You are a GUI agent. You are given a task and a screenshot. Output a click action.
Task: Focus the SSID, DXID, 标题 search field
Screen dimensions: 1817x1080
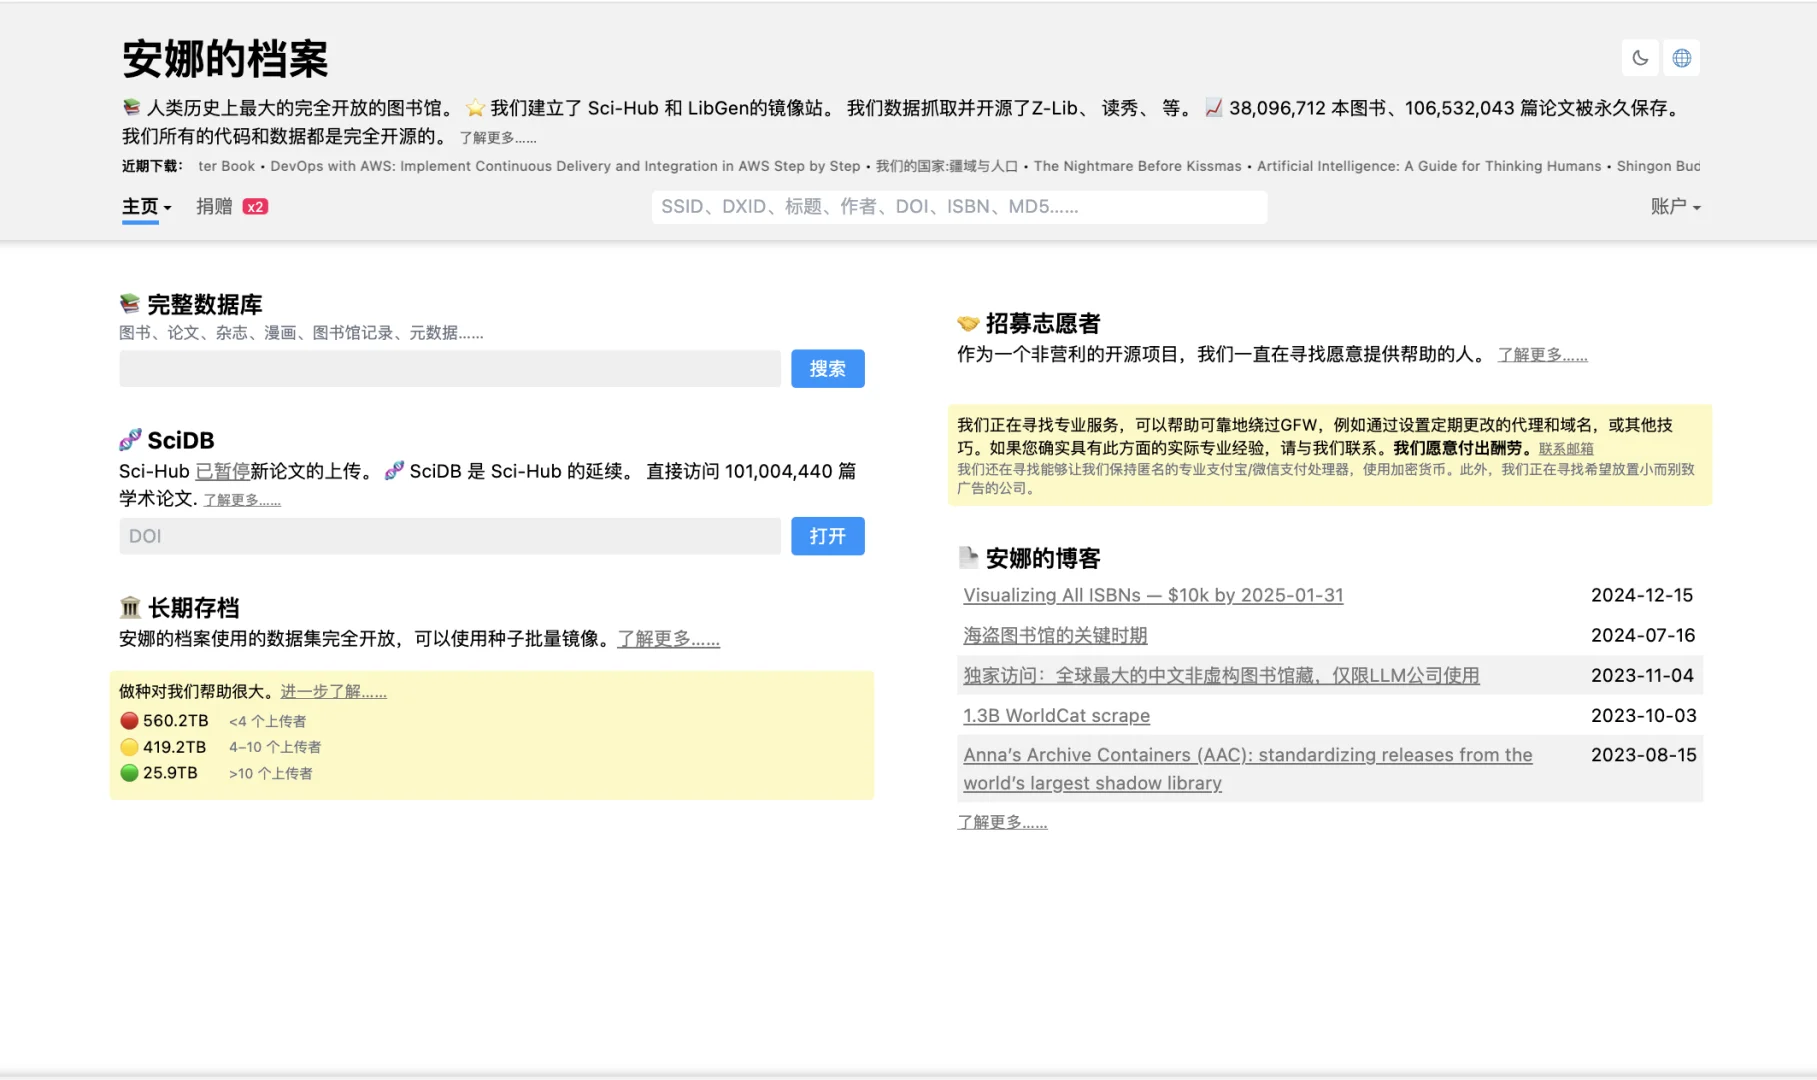959,207
